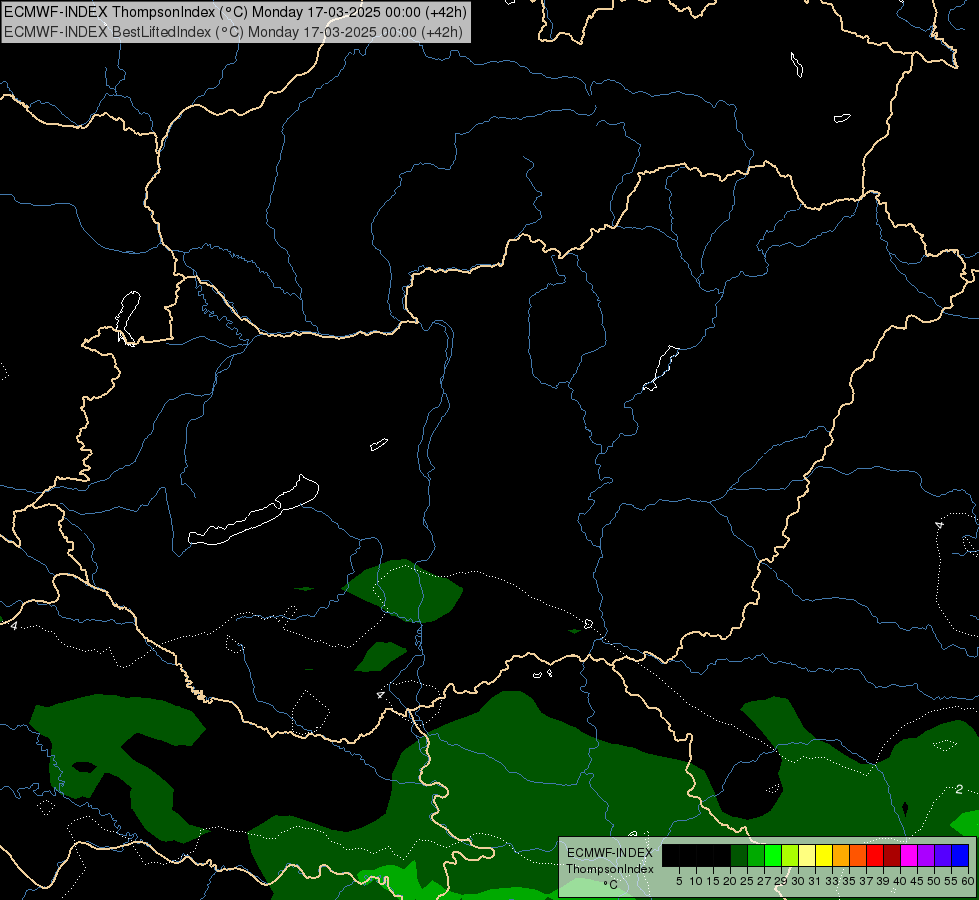Click legend tick value 10

click(x=696, y=881)
